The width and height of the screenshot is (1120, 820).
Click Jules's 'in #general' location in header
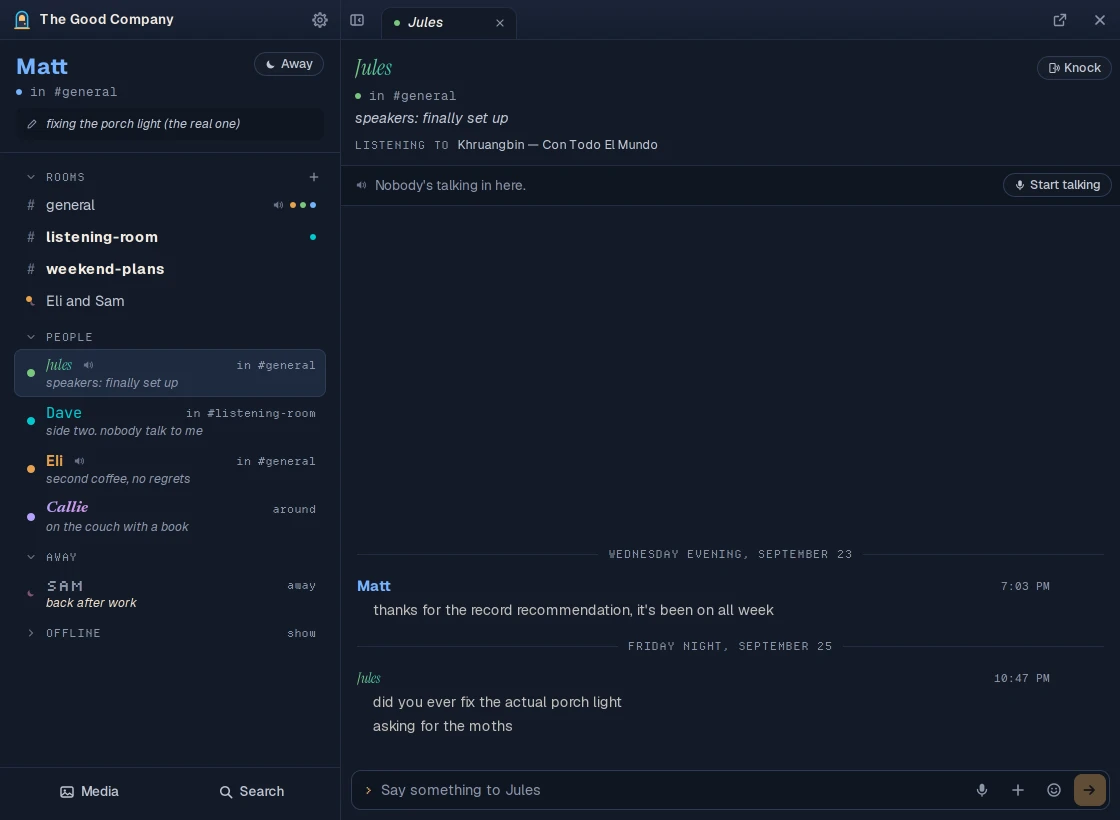(412, 96)
